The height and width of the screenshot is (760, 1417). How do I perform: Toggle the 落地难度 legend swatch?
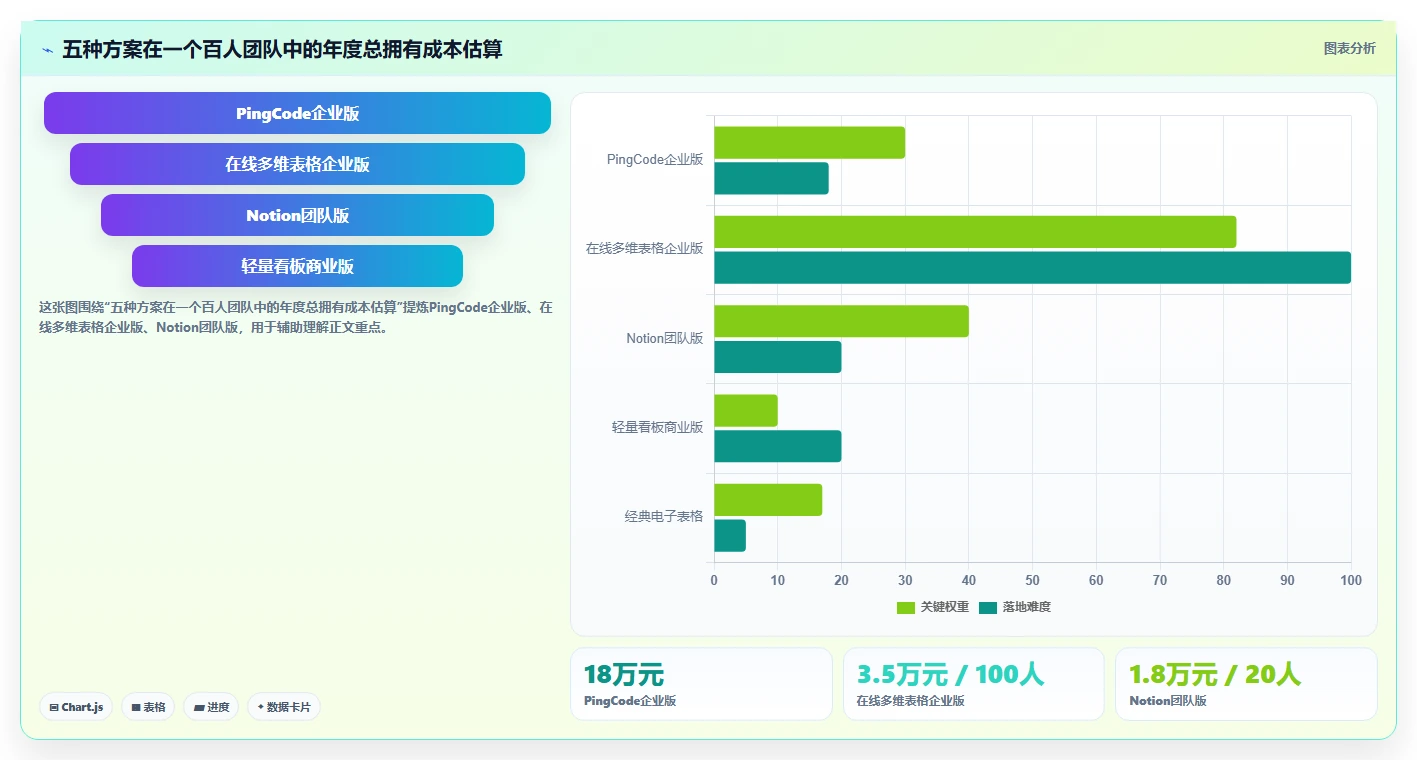click(x=988, y=607)
